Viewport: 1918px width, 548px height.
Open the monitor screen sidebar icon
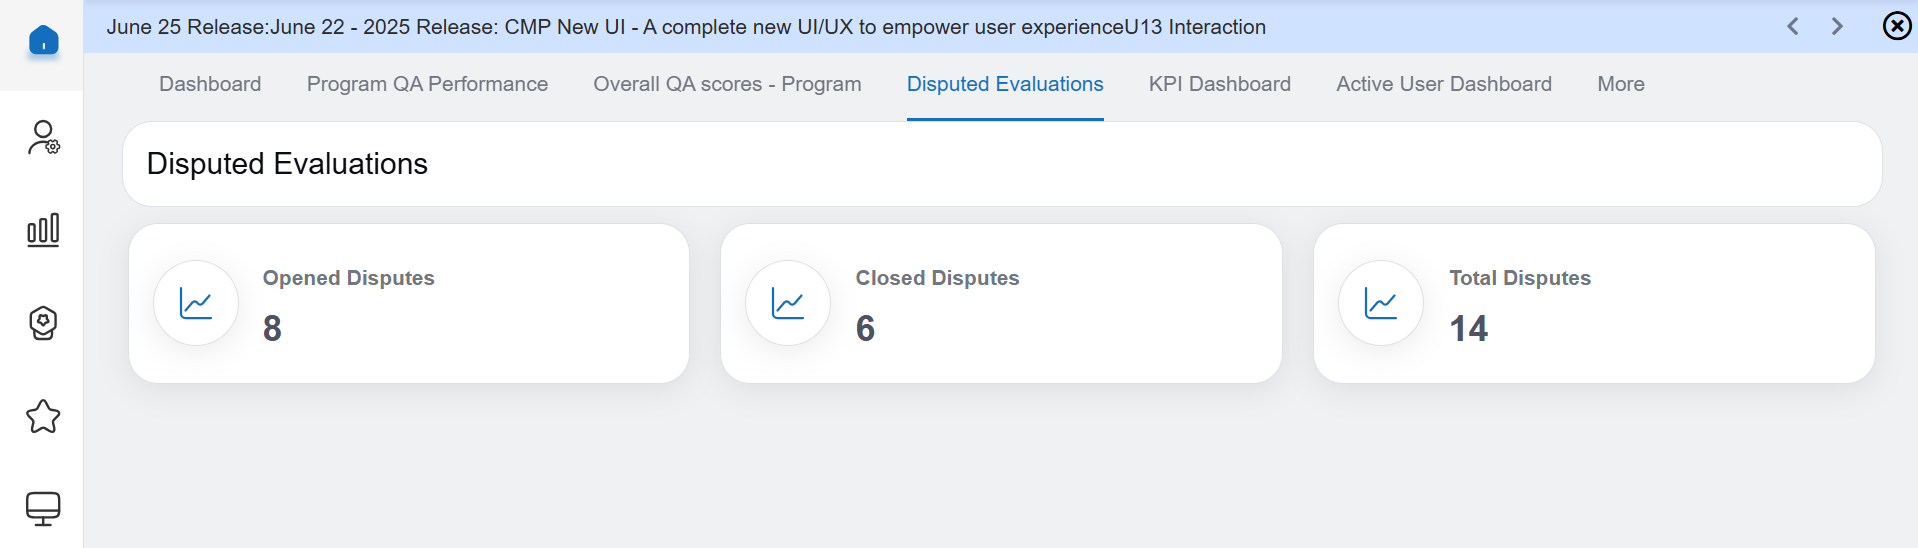43,508
